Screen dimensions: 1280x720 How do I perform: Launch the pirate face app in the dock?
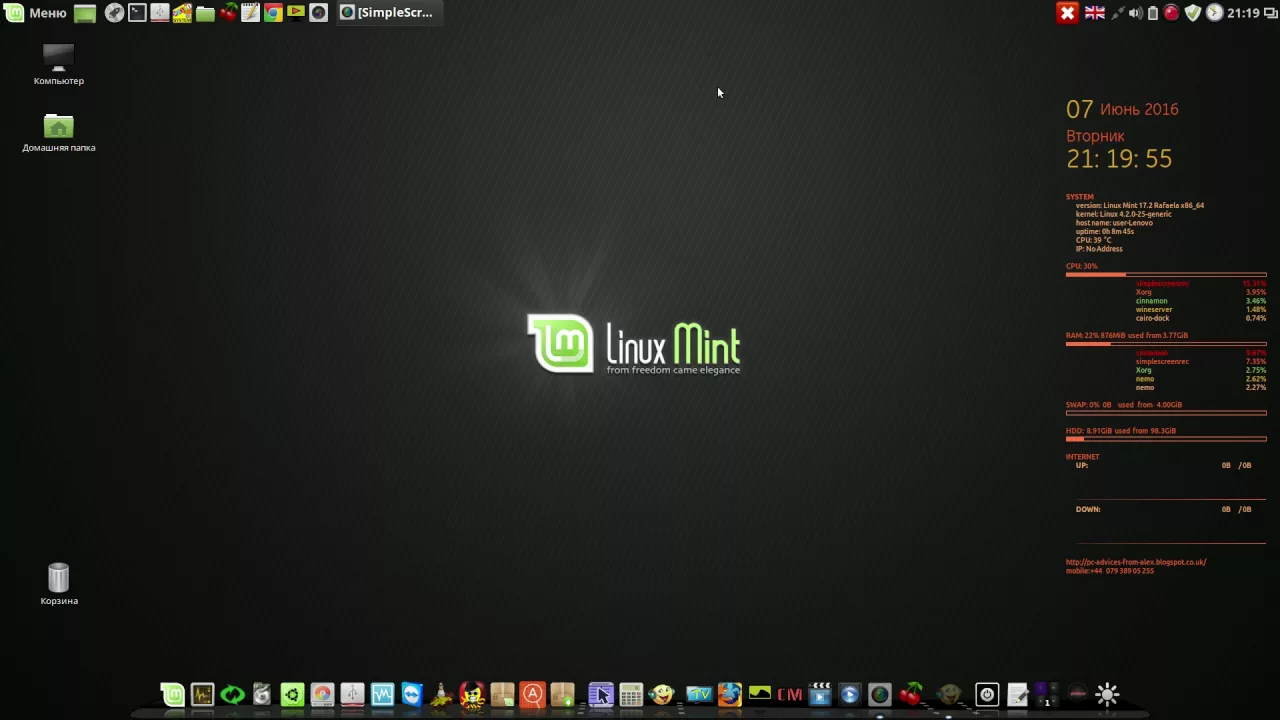pos(472,694)
